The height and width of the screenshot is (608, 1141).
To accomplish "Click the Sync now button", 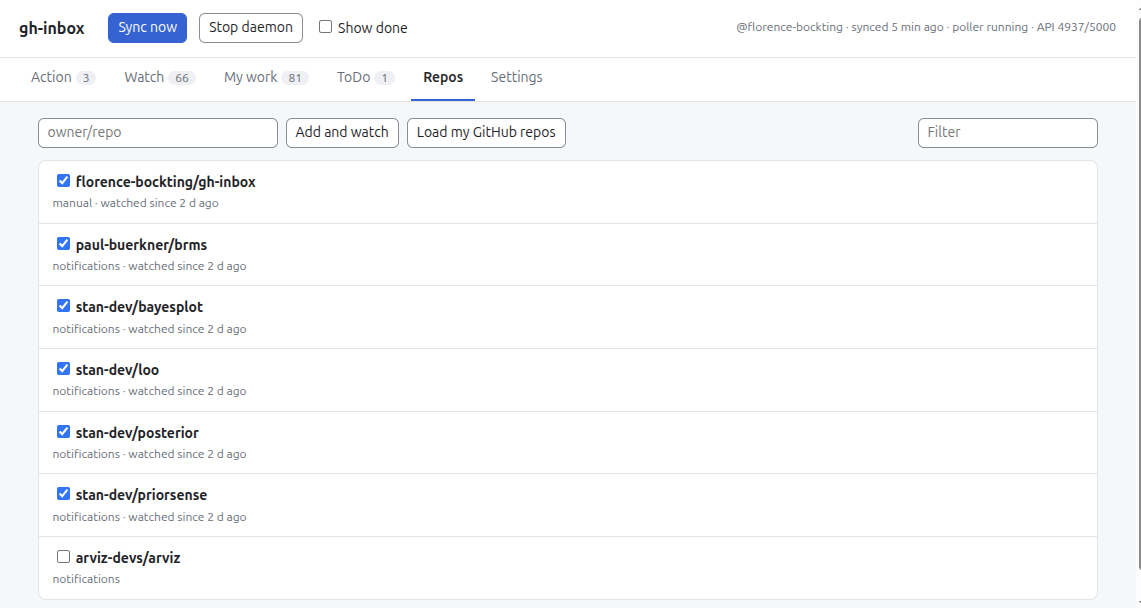I will (147, 28).
